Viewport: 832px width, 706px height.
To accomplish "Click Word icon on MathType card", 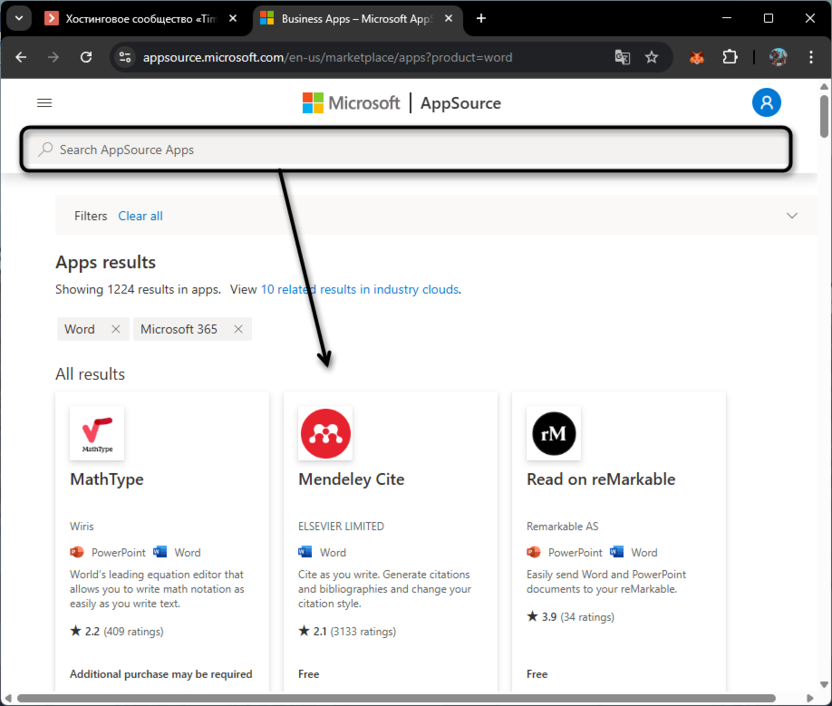I will tap(160, 552).
